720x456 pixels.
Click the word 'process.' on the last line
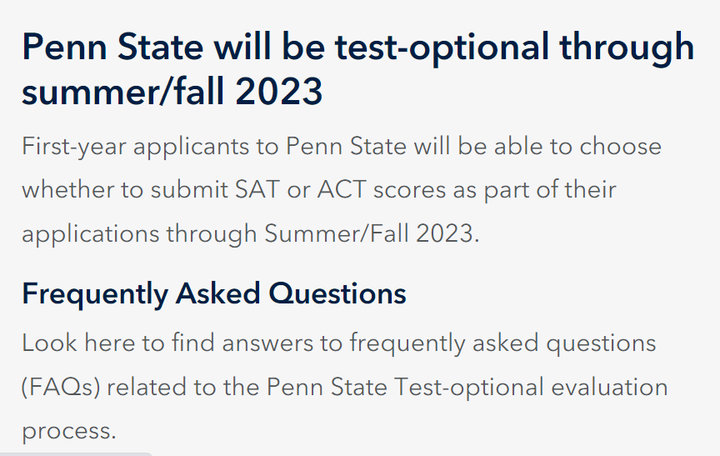69,432
